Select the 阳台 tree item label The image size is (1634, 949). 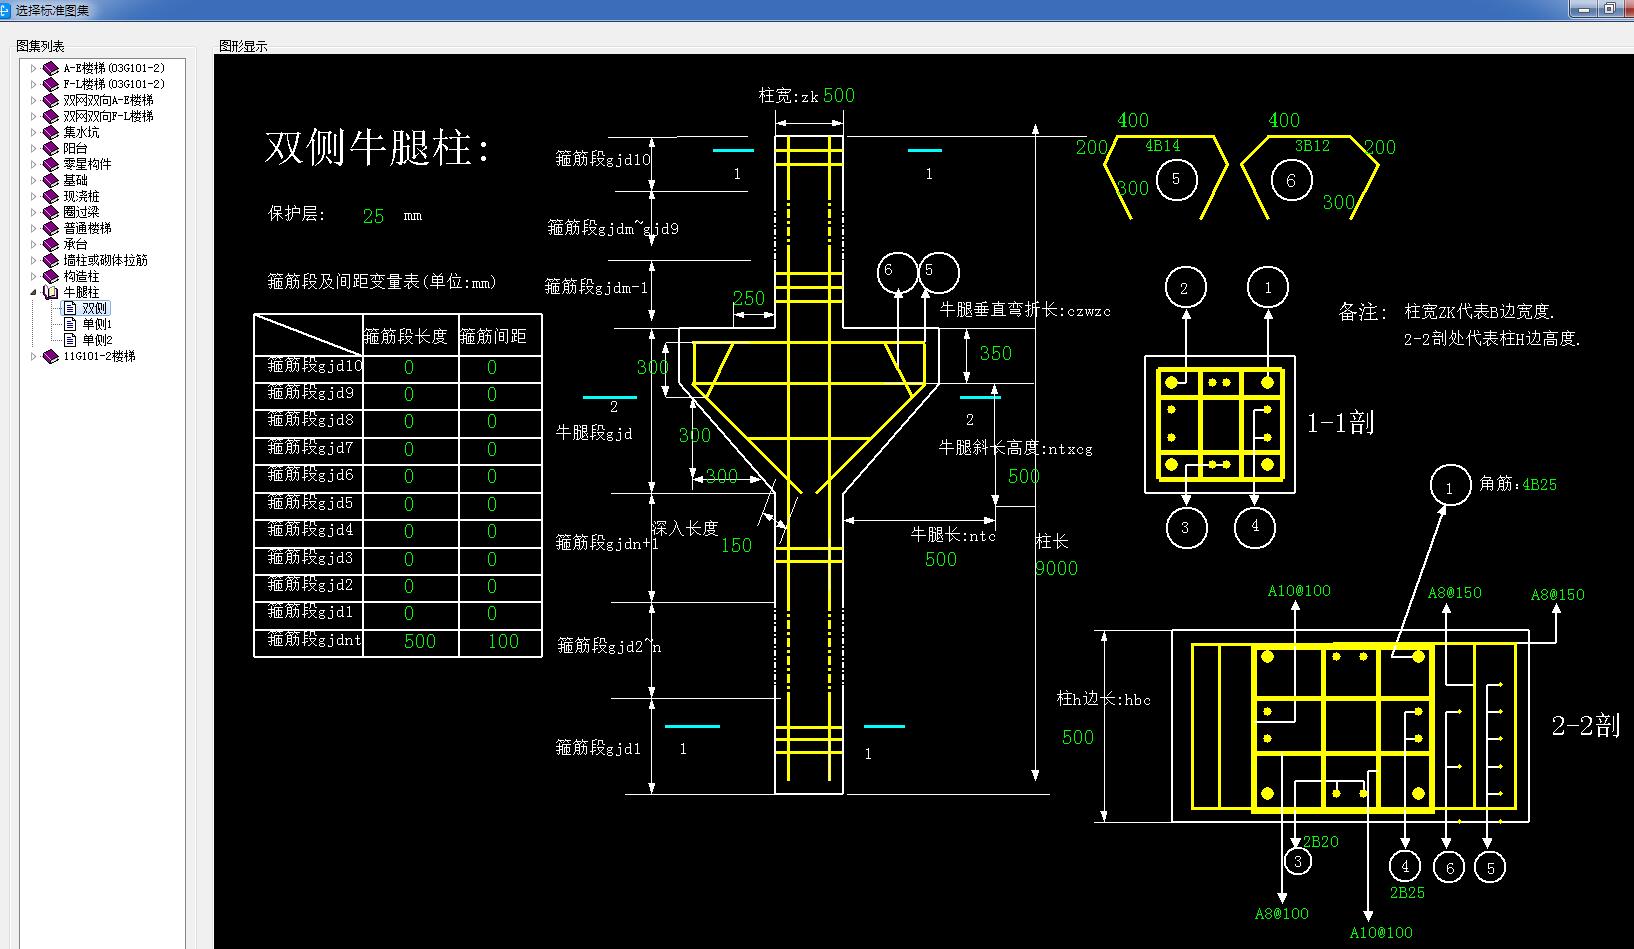point(75,148)
